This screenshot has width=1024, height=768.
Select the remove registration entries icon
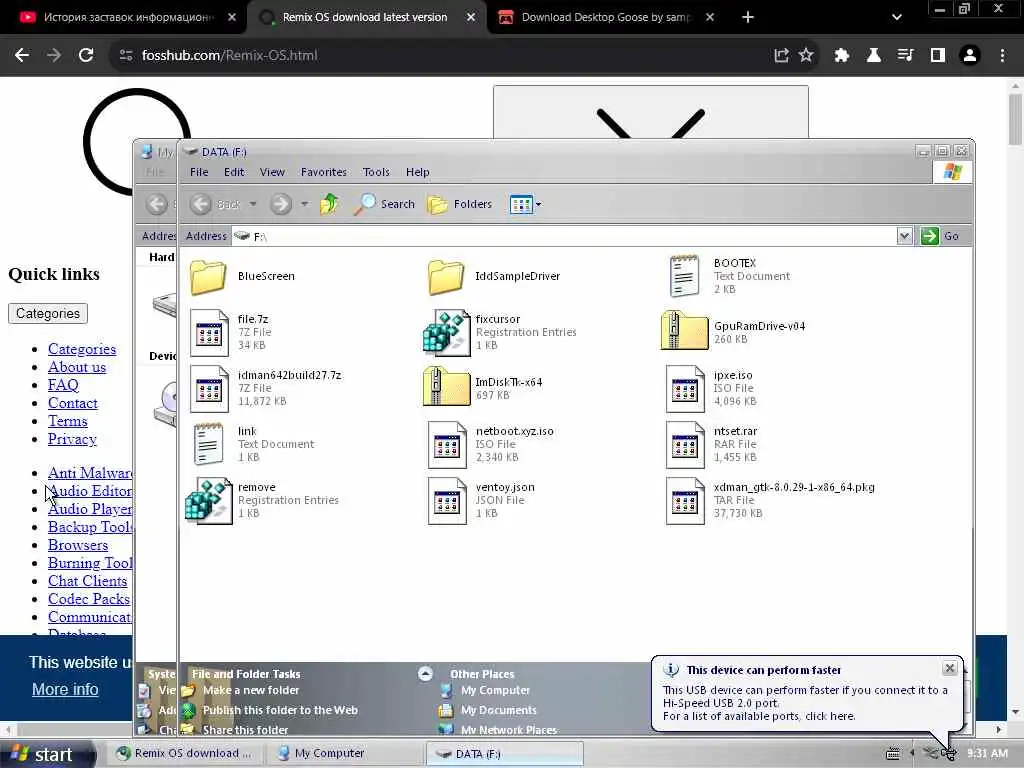pyautogui.click(x=209, y=500)
